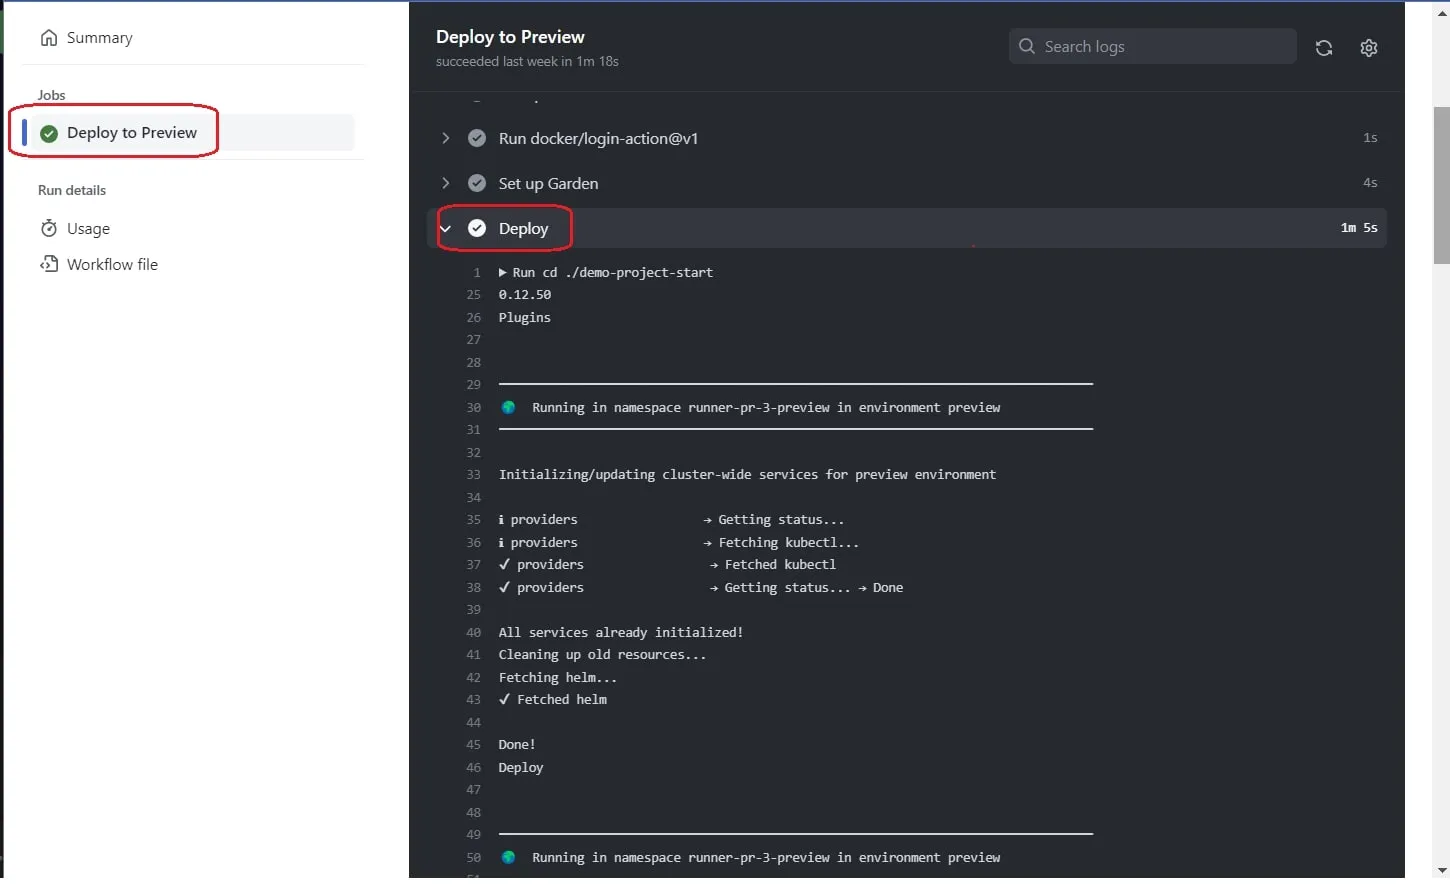The width and height of the screenshot is (1450, 884).
Task: Click the green check on Deploy to Preview job
Action: (x=48, y=132)
